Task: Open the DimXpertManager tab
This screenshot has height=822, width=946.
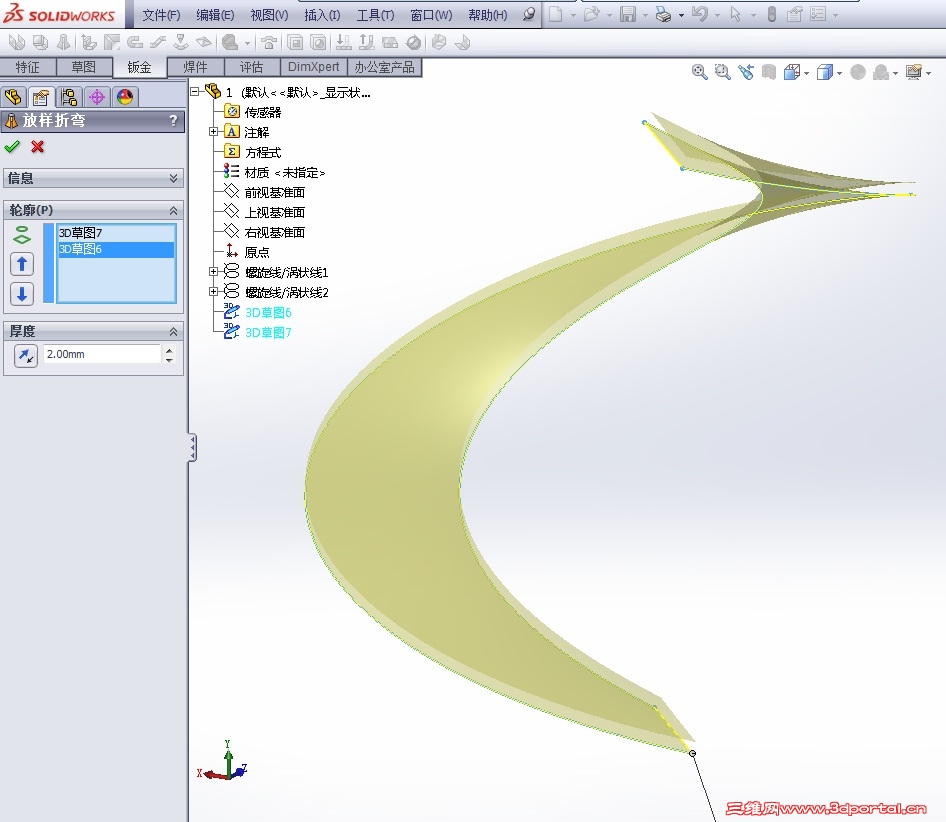Action: click(97, 97)
